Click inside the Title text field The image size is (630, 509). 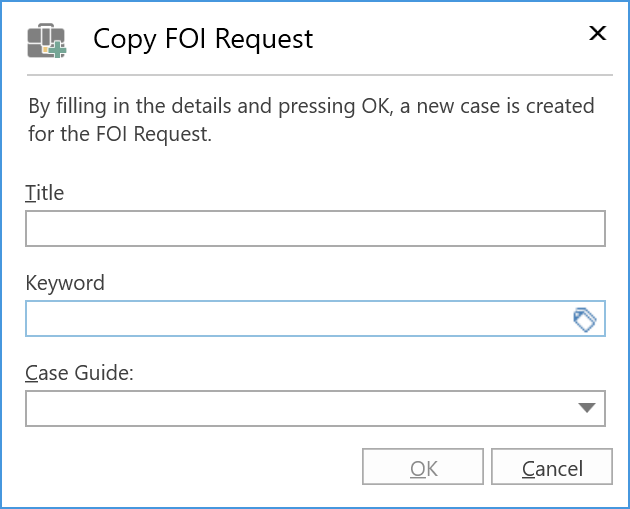click(315, 229)
